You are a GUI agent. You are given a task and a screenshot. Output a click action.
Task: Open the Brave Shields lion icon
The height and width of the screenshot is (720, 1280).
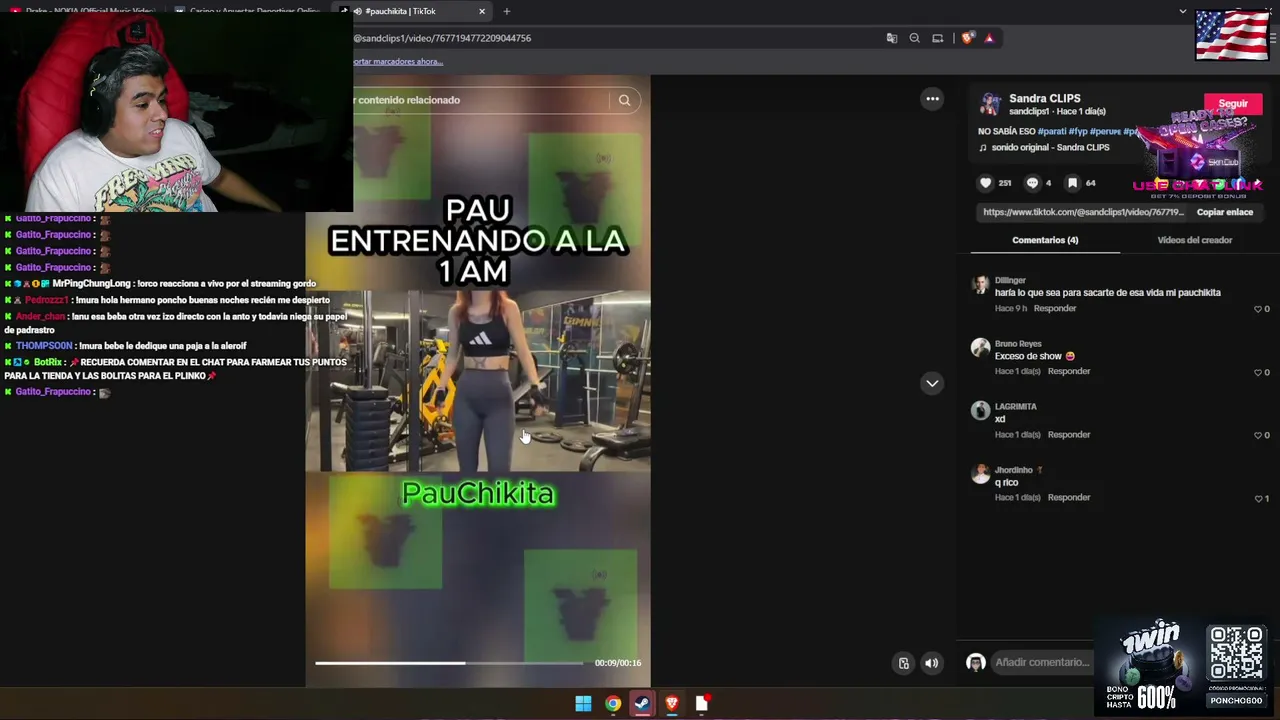[x=967, y=38]
